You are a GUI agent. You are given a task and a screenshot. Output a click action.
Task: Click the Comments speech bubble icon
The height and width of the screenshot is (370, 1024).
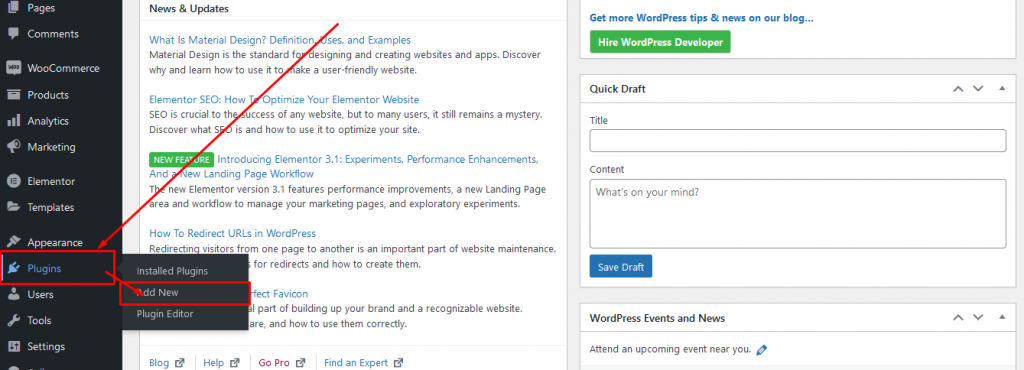pos(13,34)
